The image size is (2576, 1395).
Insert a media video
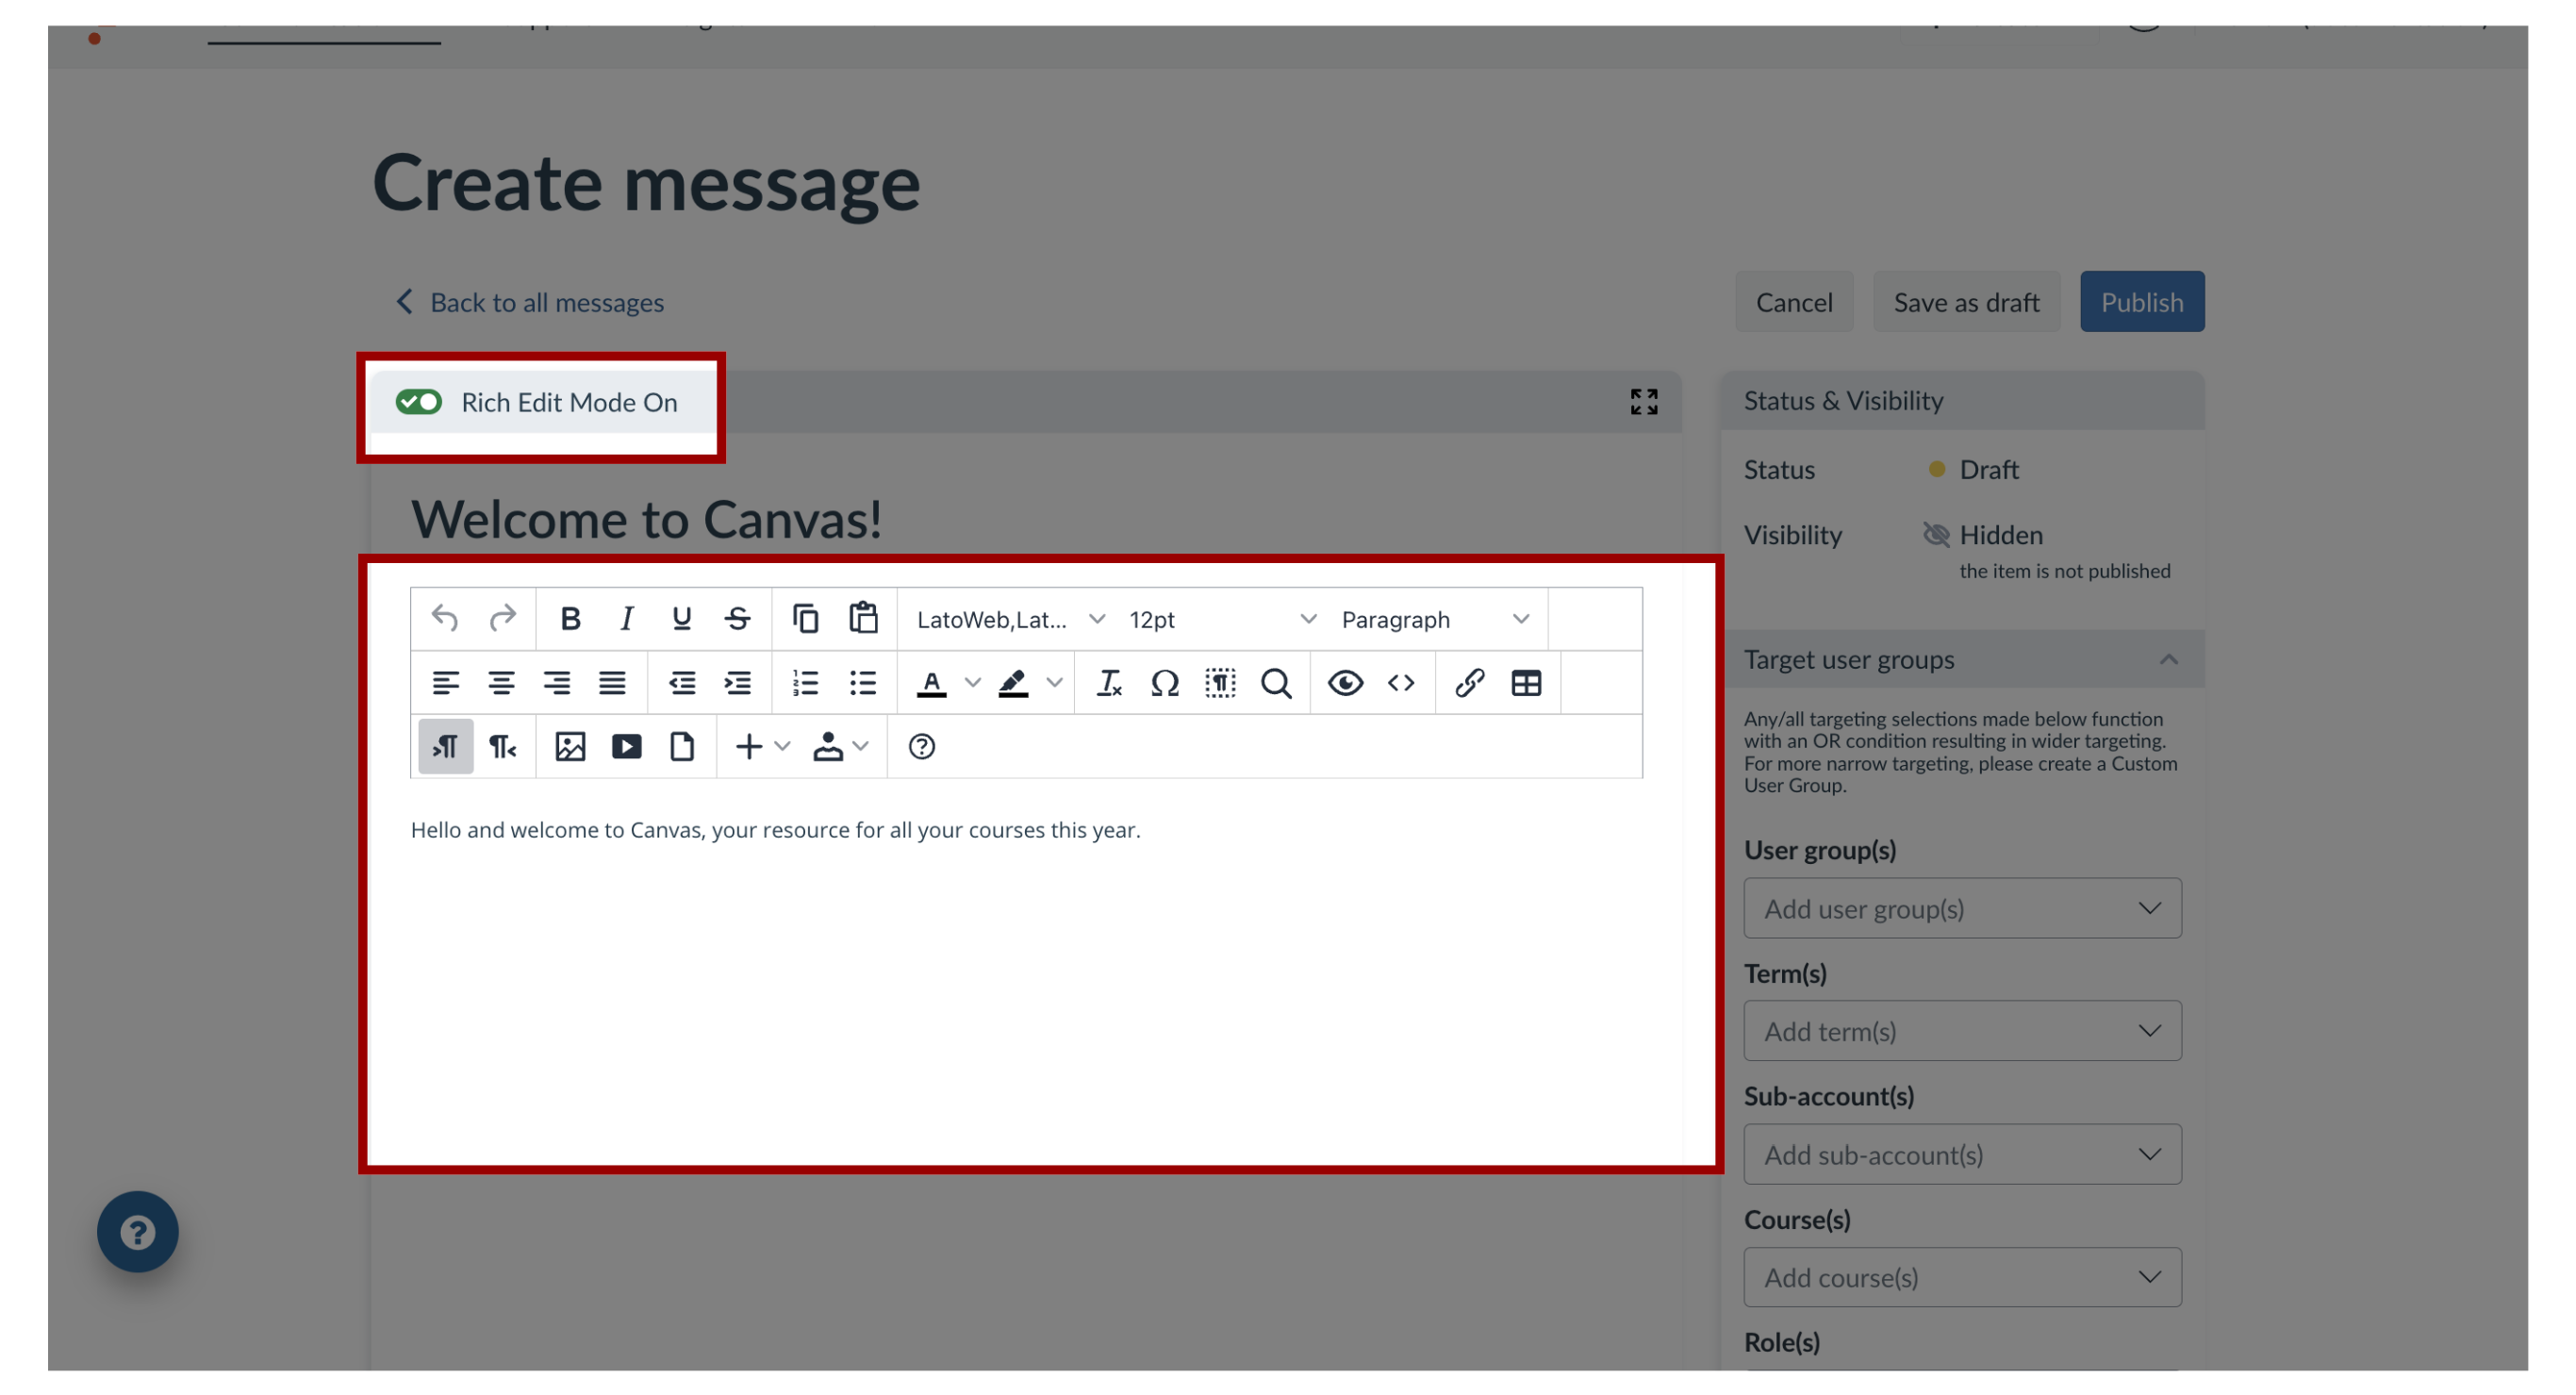[x=626, y=746]
